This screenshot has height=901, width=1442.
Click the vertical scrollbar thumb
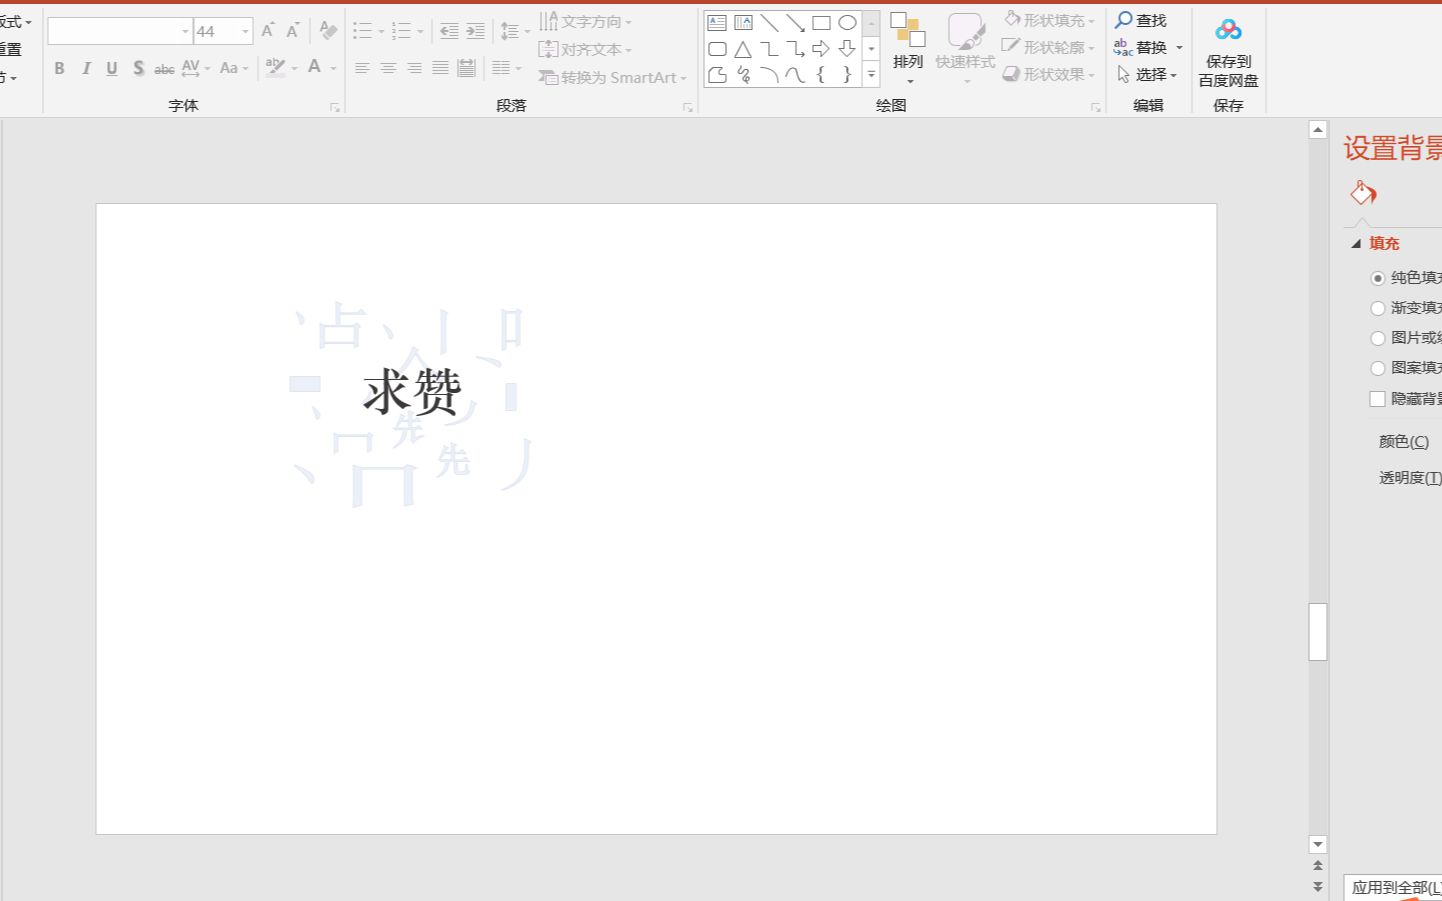pyautogui.click(x=1318, y=632)
